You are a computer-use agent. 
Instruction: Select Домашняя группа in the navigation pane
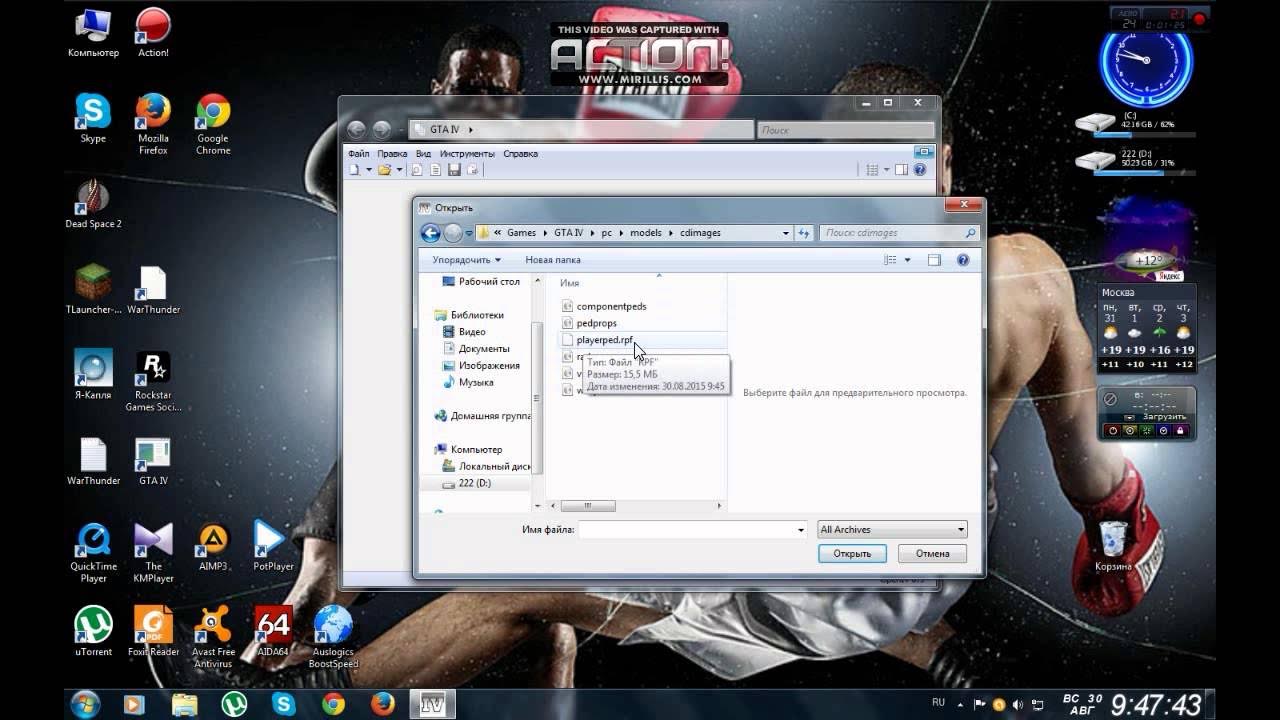483,416
